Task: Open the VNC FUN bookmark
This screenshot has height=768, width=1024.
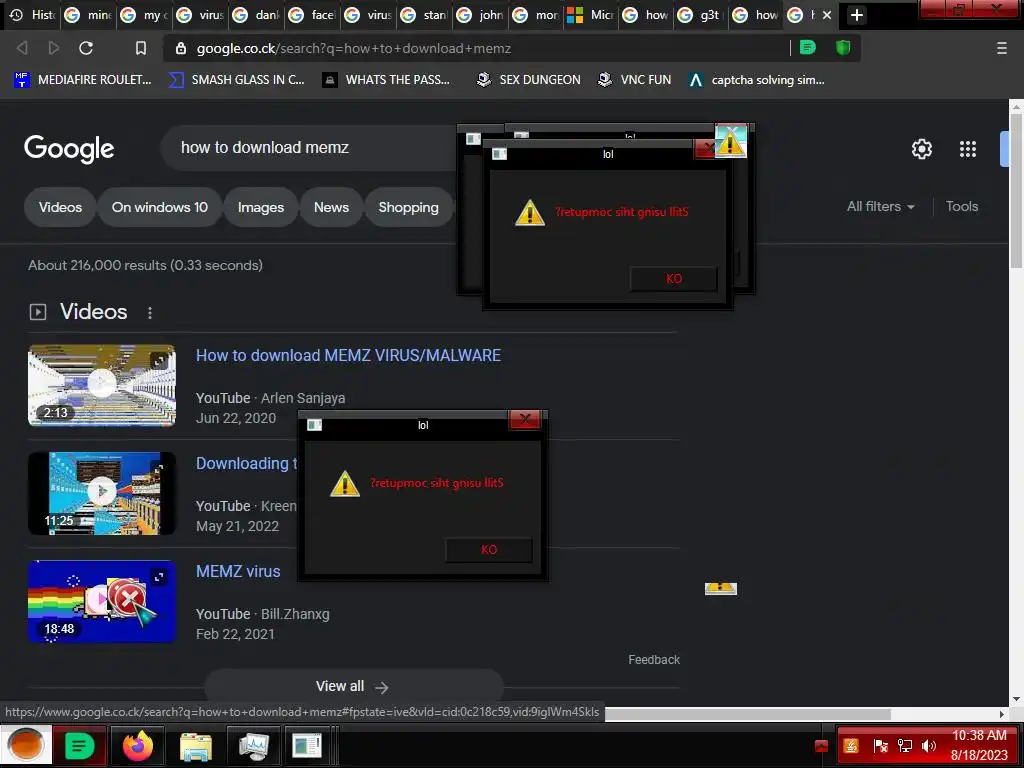Action: [x=635, y=80]
